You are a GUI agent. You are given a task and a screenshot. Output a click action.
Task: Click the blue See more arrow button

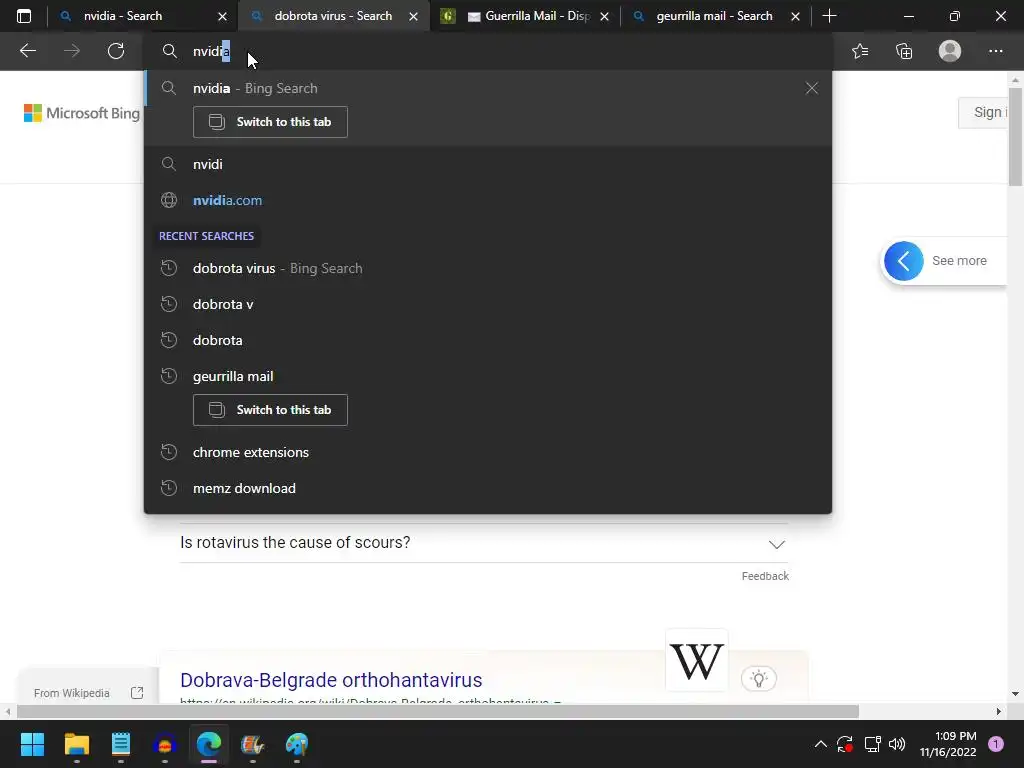coord(904,261)
